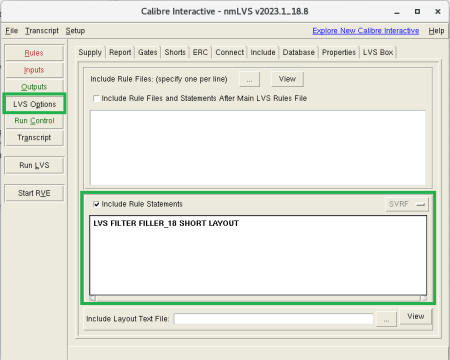This screenshot has height=360, width=450.
Task: Click the rule statements horizontal scrollbar
Action: point(258,298)
